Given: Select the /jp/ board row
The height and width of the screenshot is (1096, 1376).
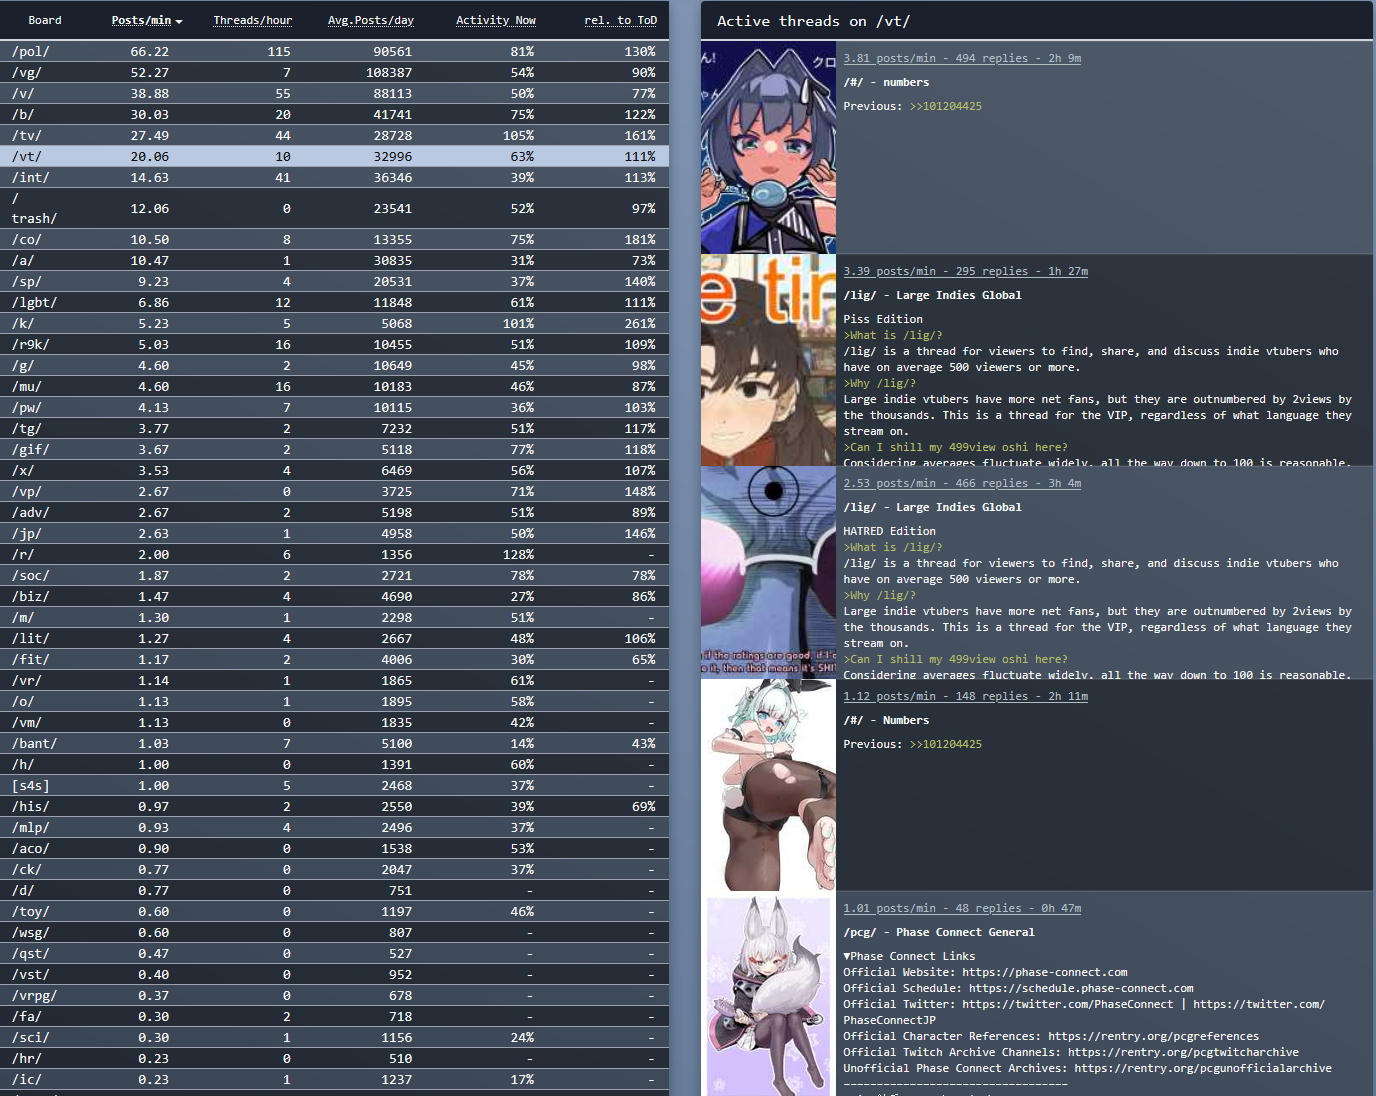Looking at the screenshot, I should tap(334, 533).
